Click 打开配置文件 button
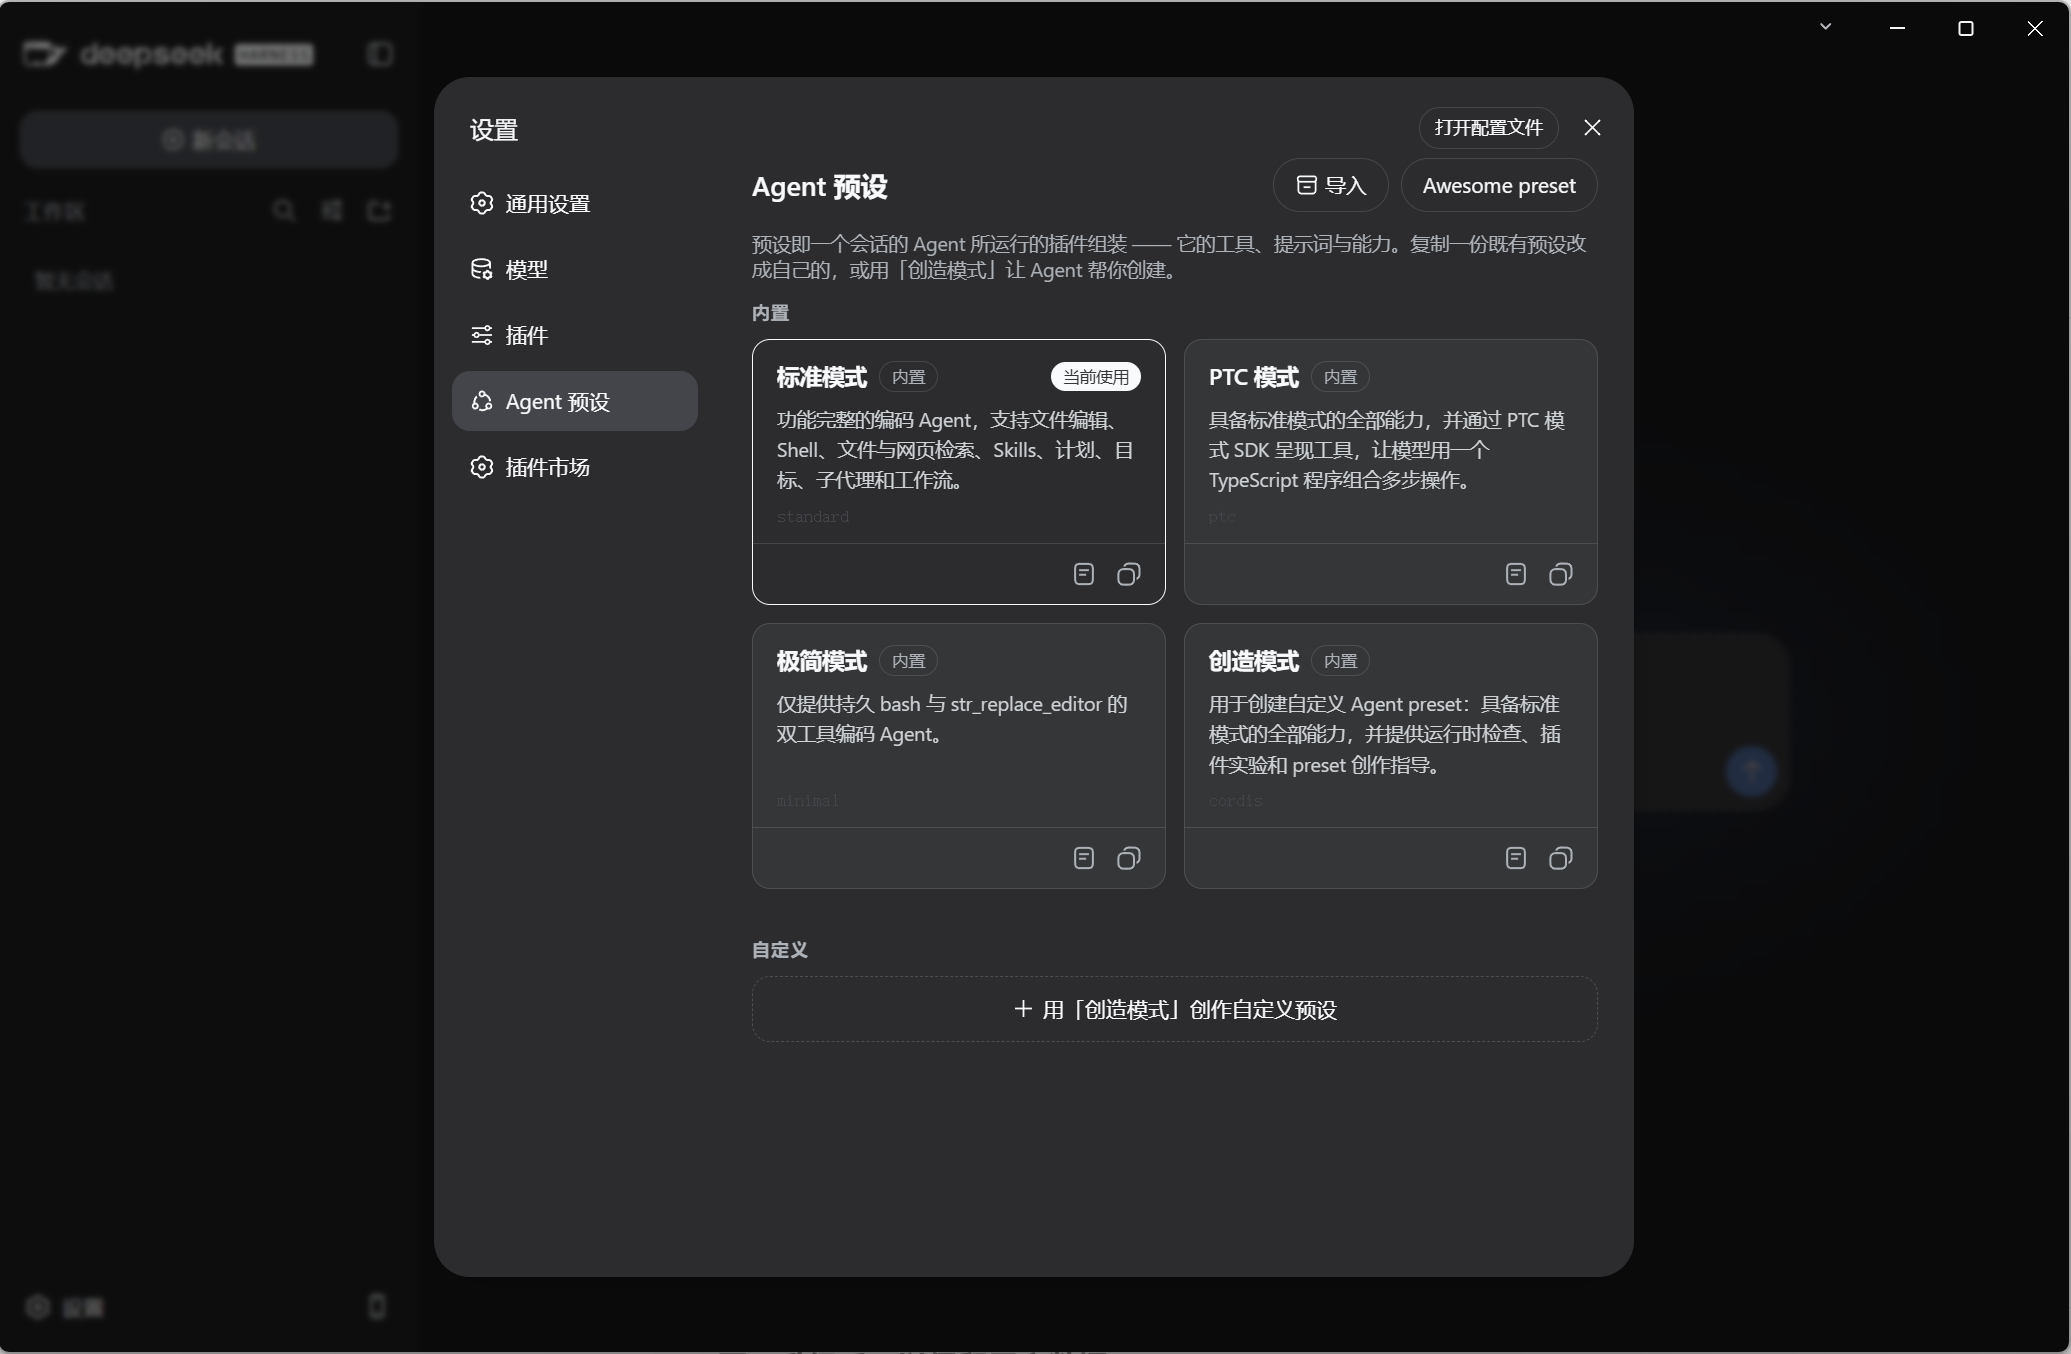Screen dimensions: 2071x1354 [x=1488, y=128]
